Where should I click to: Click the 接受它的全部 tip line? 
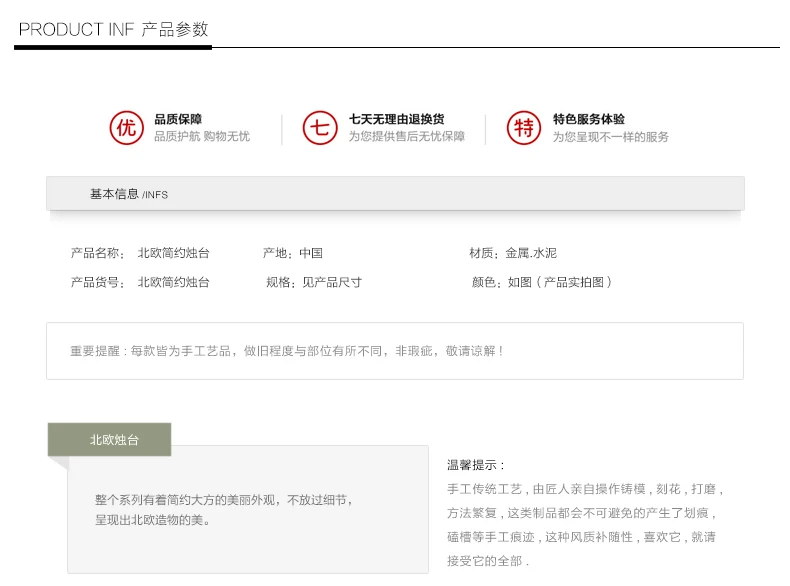488,561
